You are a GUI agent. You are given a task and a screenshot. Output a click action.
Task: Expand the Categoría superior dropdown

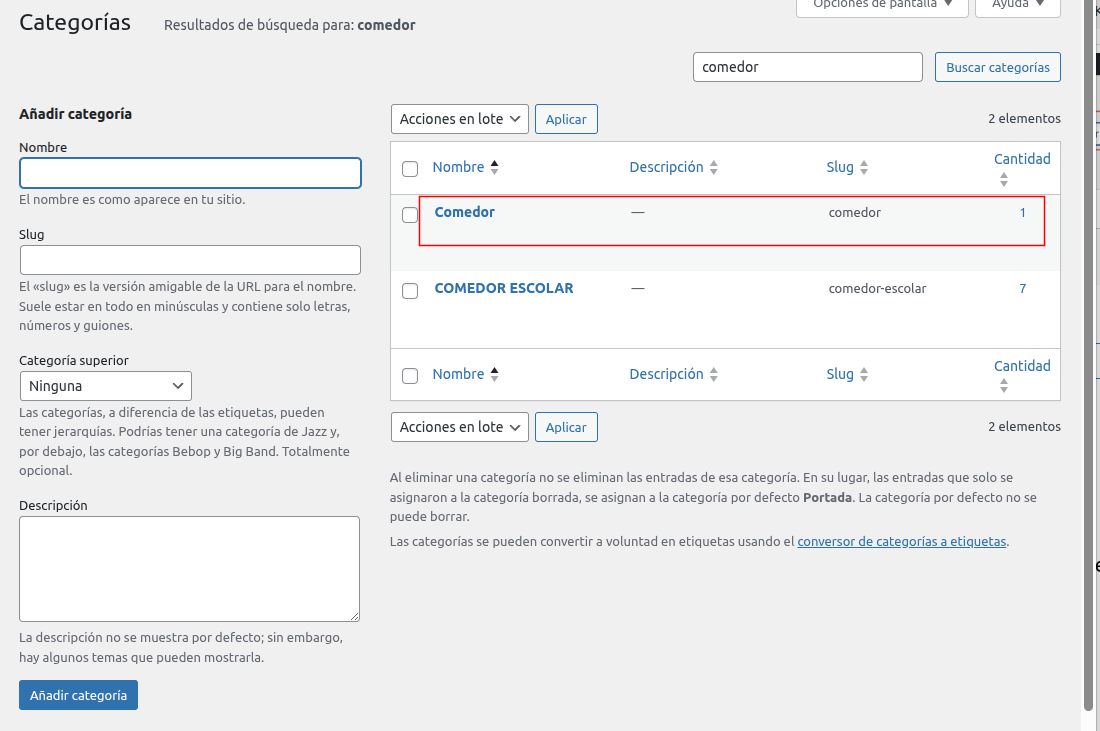click(106, 386)
